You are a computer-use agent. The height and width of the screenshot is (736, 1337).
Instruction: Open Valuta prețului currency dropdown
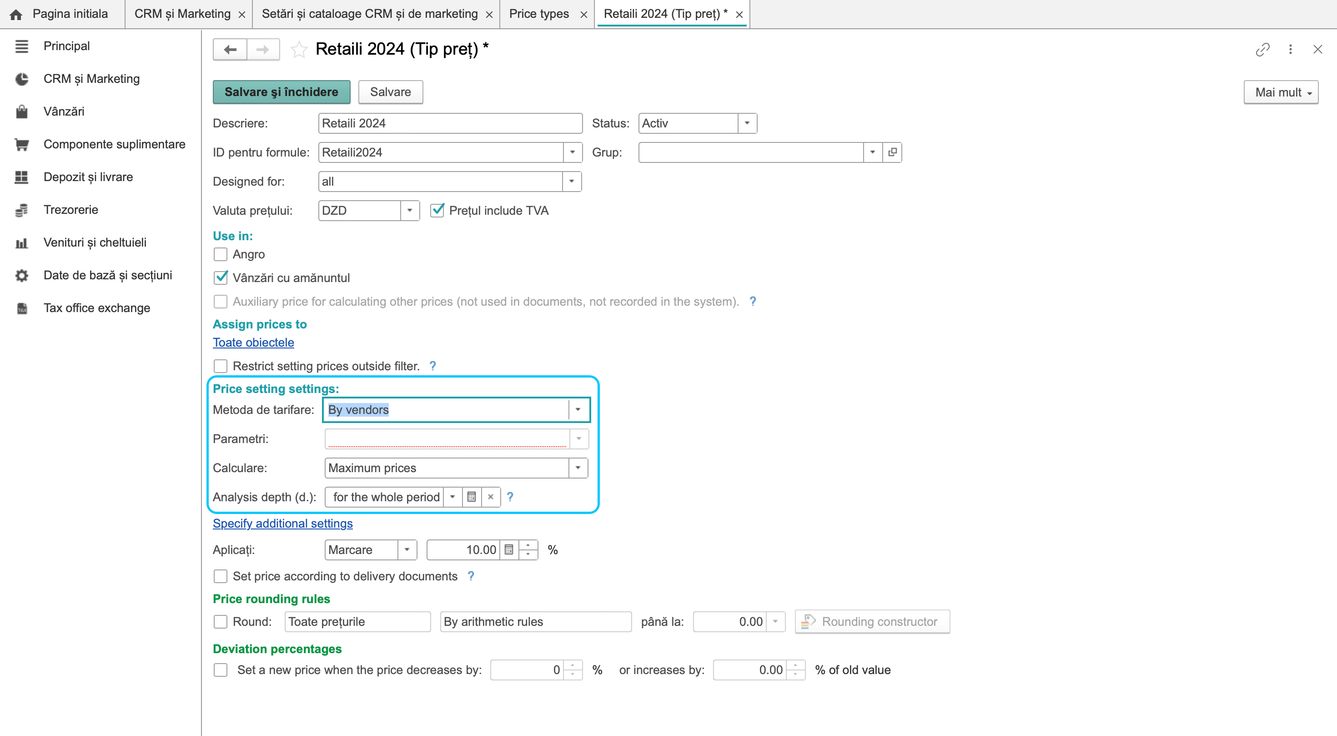pyautogui.click(x=409, y=210)
